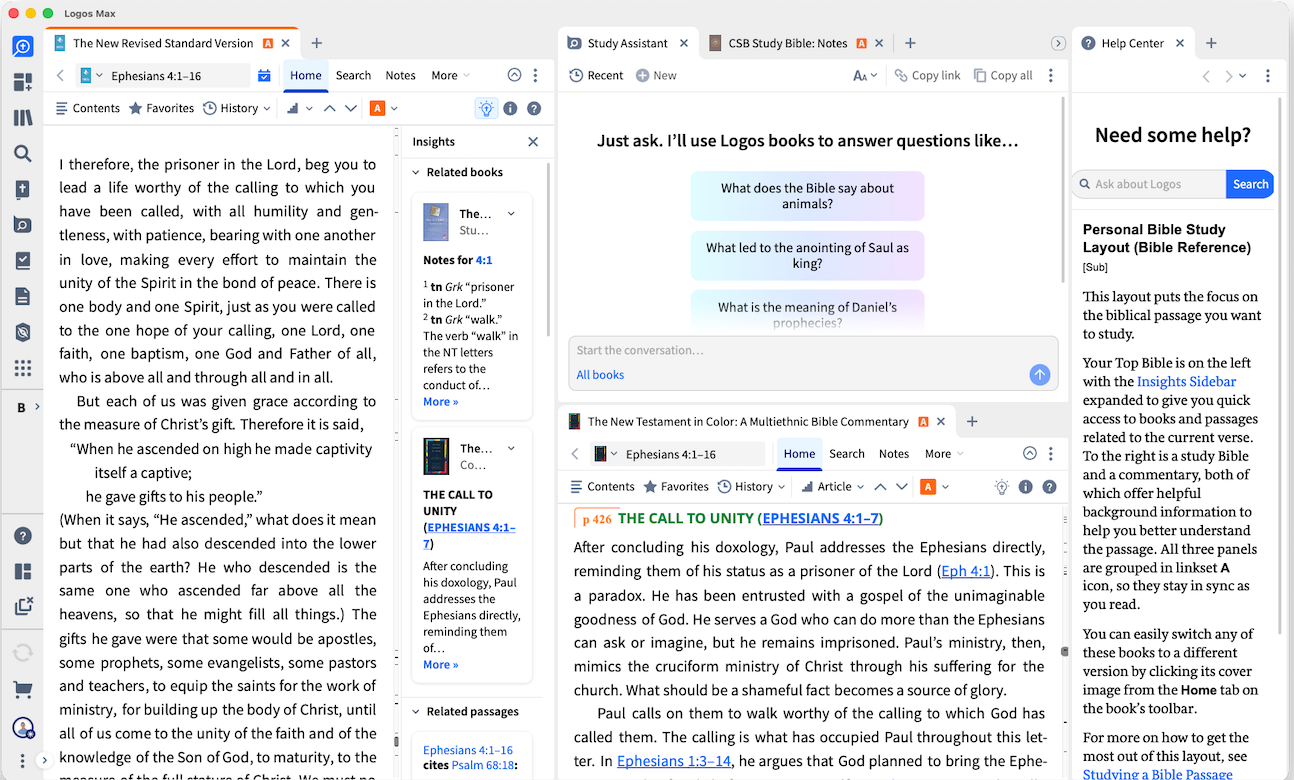Collapse the Related books section
This screenshot has height=780, width=1294.
(x=416, y=172)
